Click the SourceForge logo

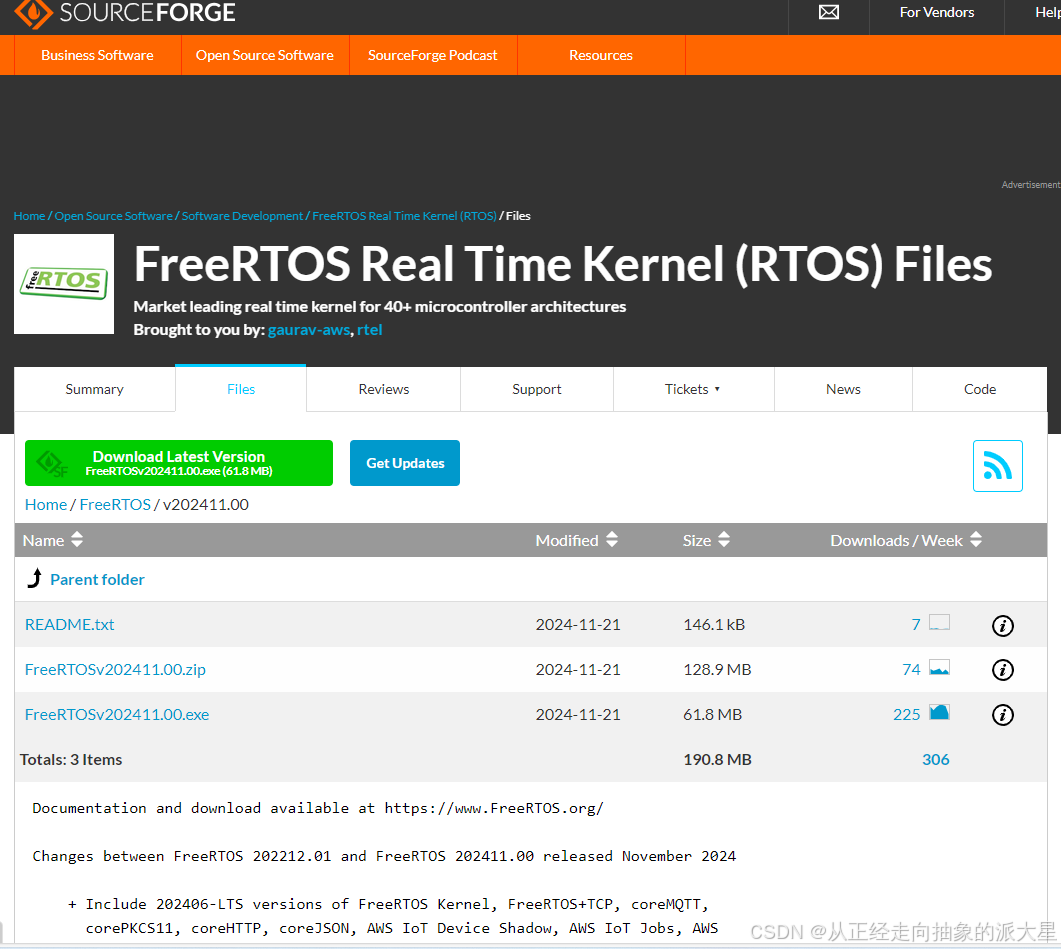(x=125, y=12)
